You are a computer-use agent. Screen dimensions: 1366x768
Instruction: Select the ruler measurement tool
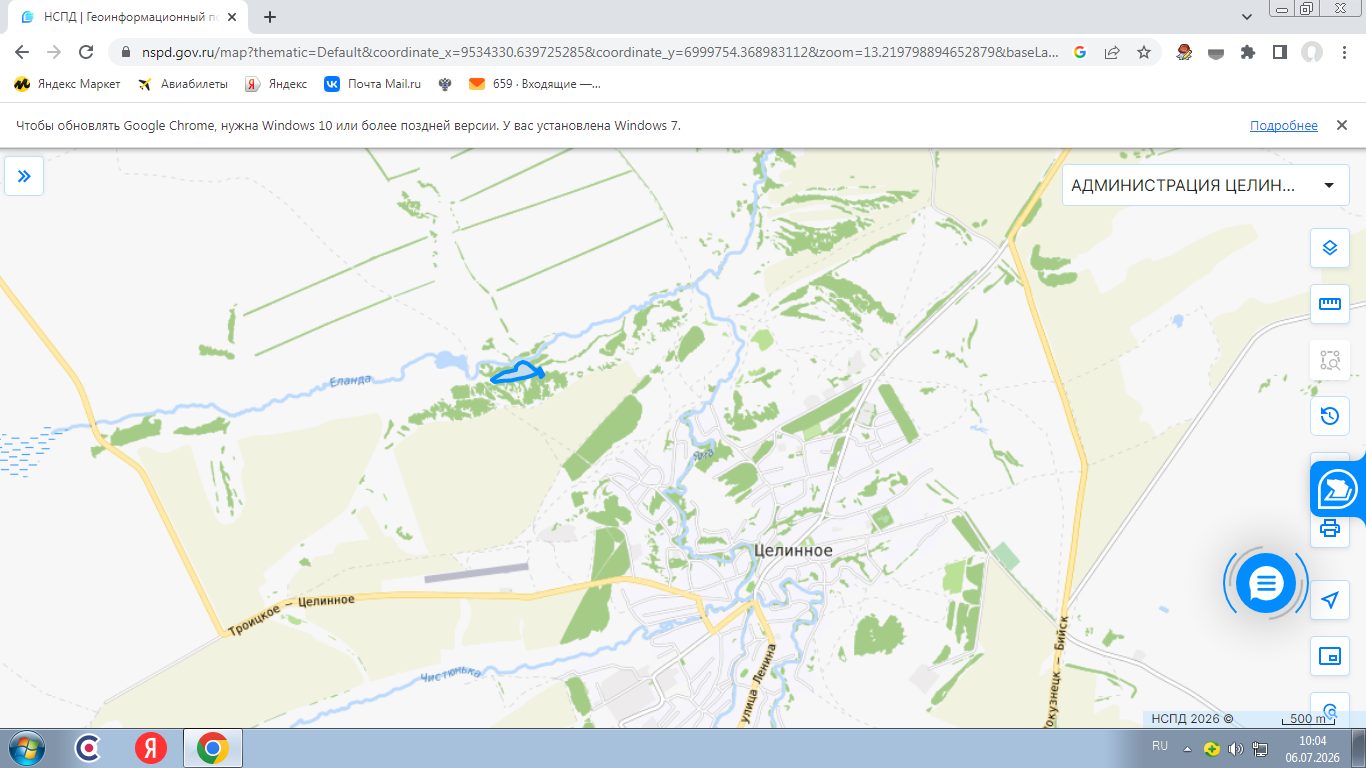coord(1329,304)
